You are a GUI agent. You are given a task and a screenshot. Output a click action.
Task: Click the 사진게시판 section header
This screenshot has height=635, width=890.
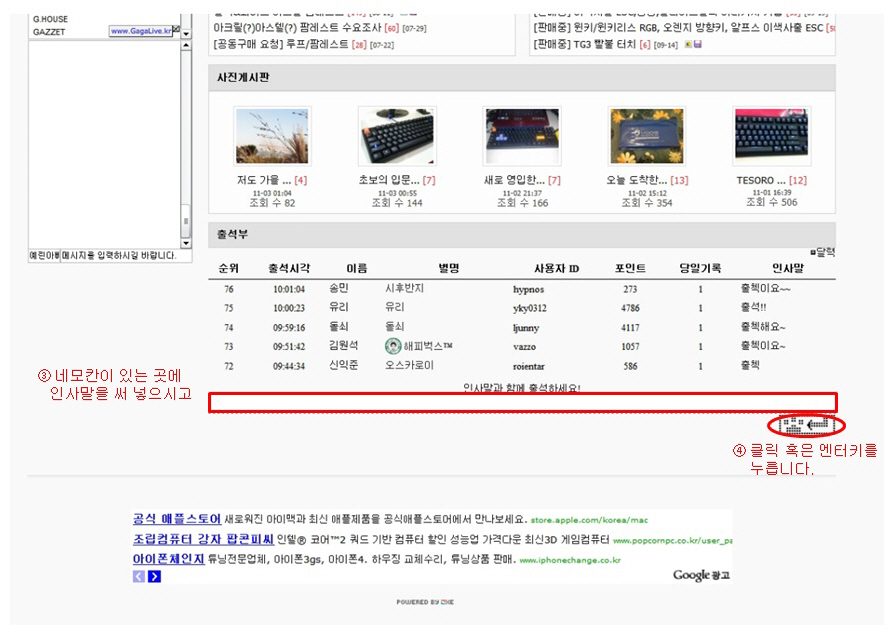[x=522, y=77]
